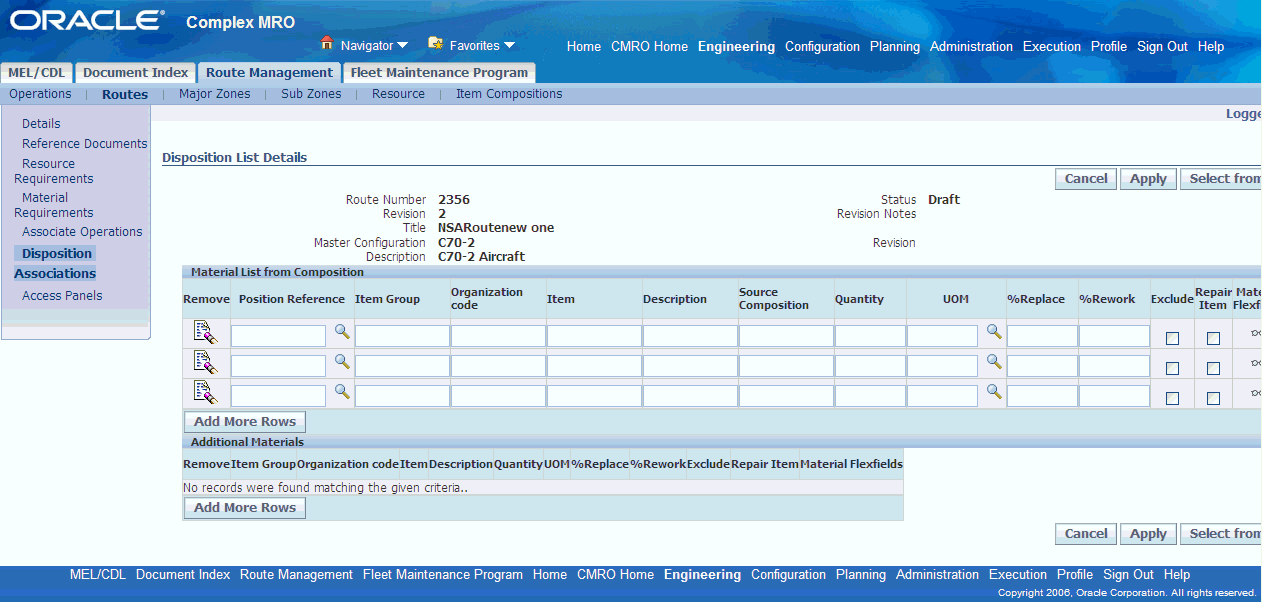Click the top Apply button
This screenshot has width=1262, height=602.
pyautogui.click(x=1148, y=179)
